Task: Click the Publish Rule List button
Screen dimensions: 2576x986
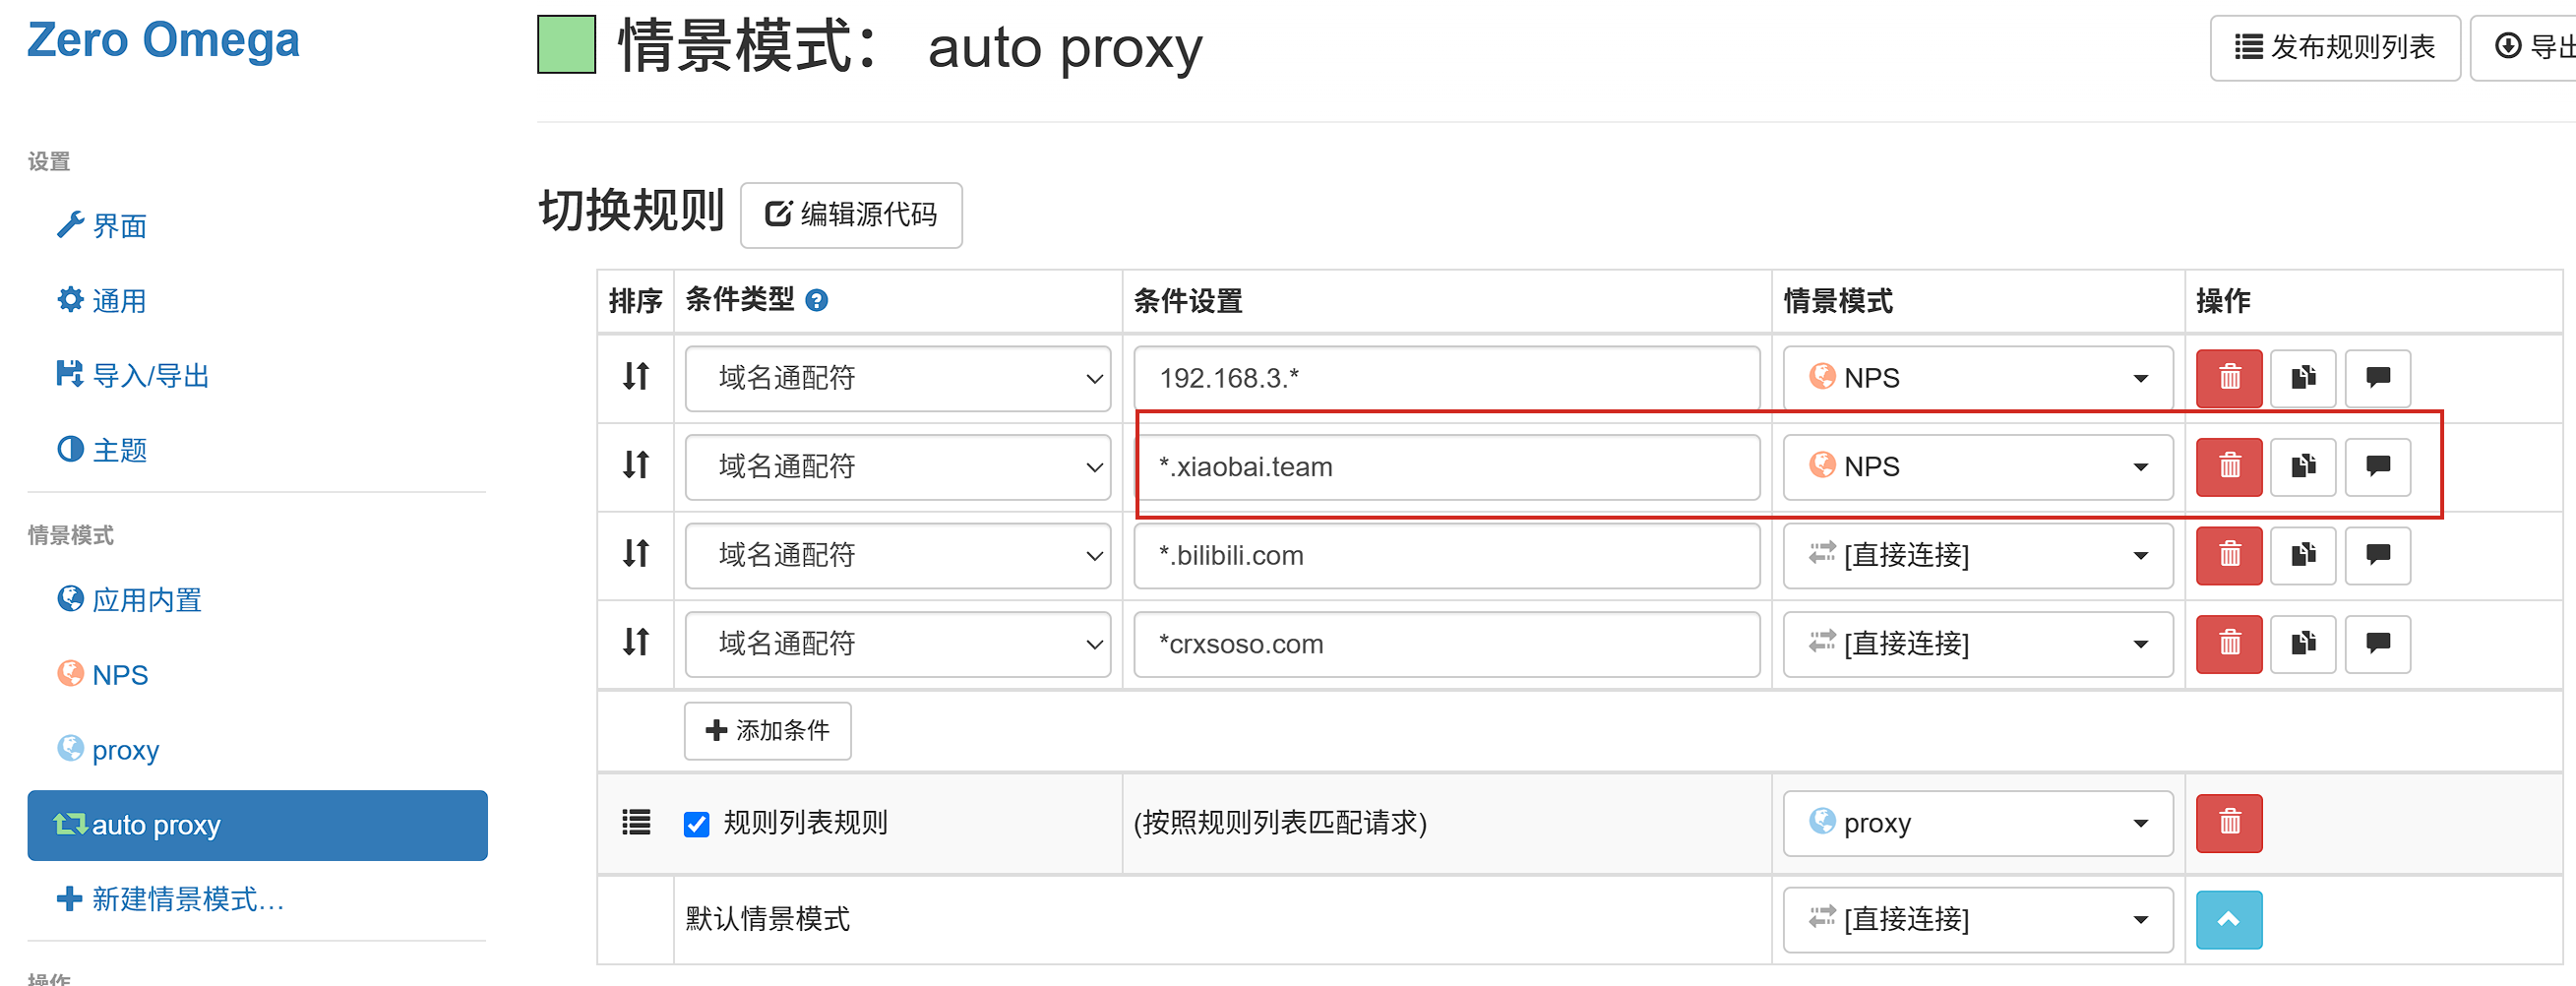Action: [2334, 47]
